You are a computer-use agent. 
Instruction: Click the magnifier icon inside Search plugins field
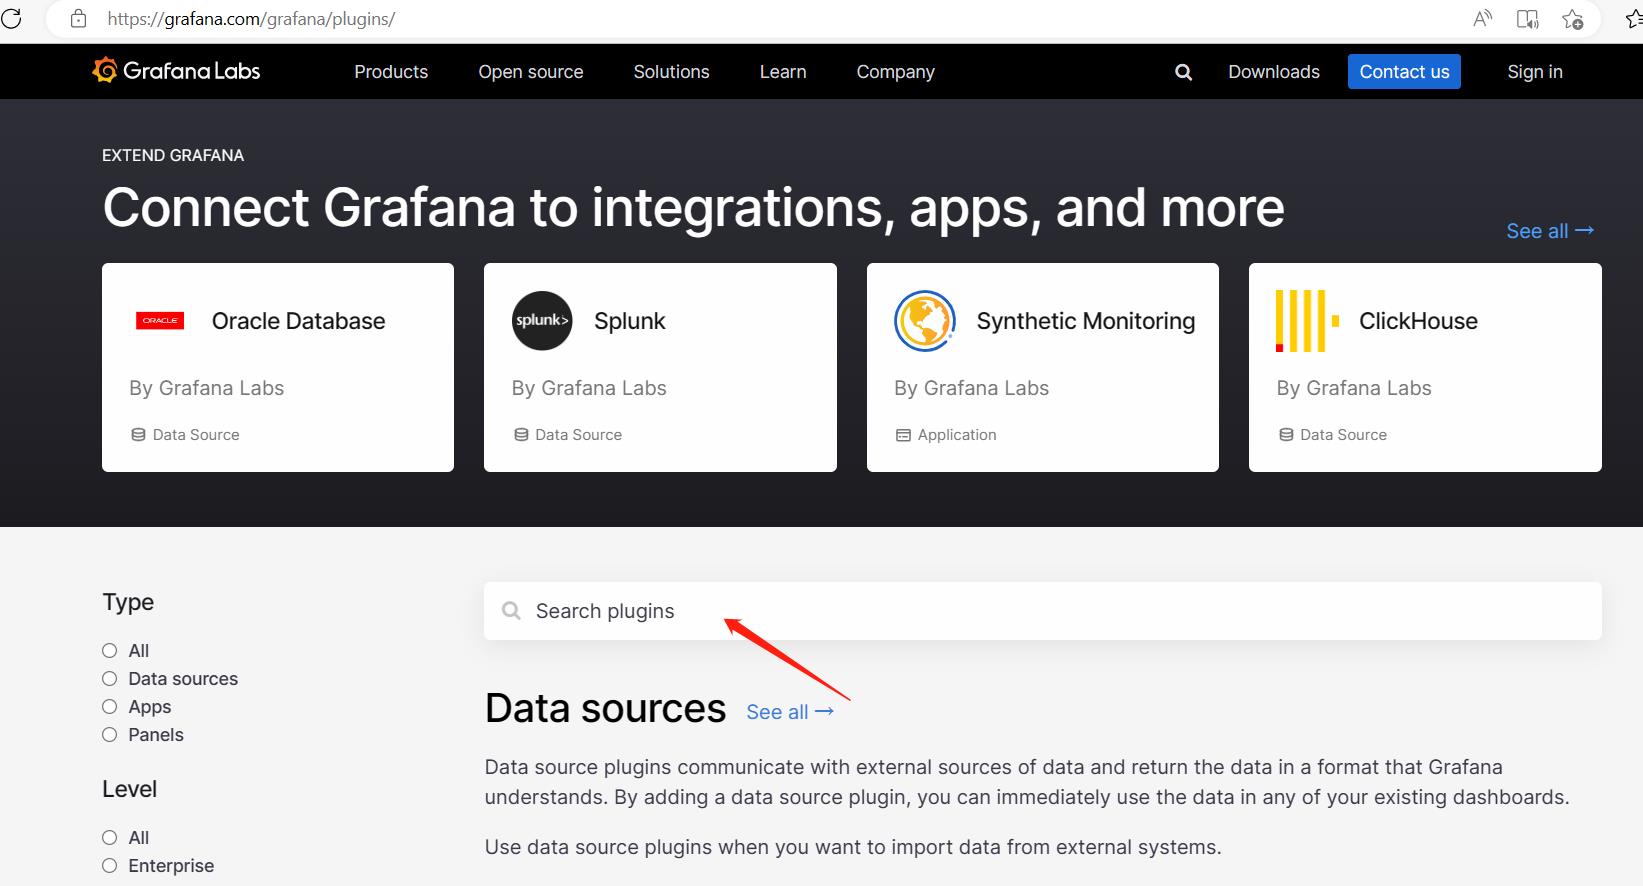(x=511, y=611)
